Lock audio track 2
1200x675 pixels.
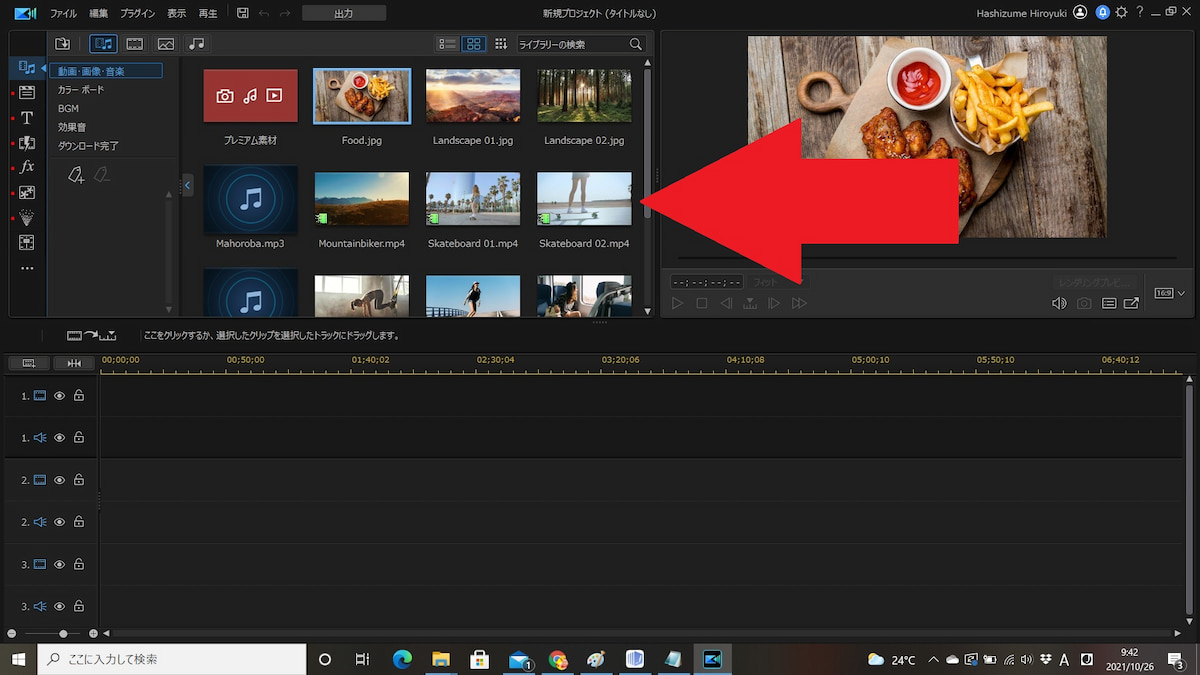click(79, 522)
